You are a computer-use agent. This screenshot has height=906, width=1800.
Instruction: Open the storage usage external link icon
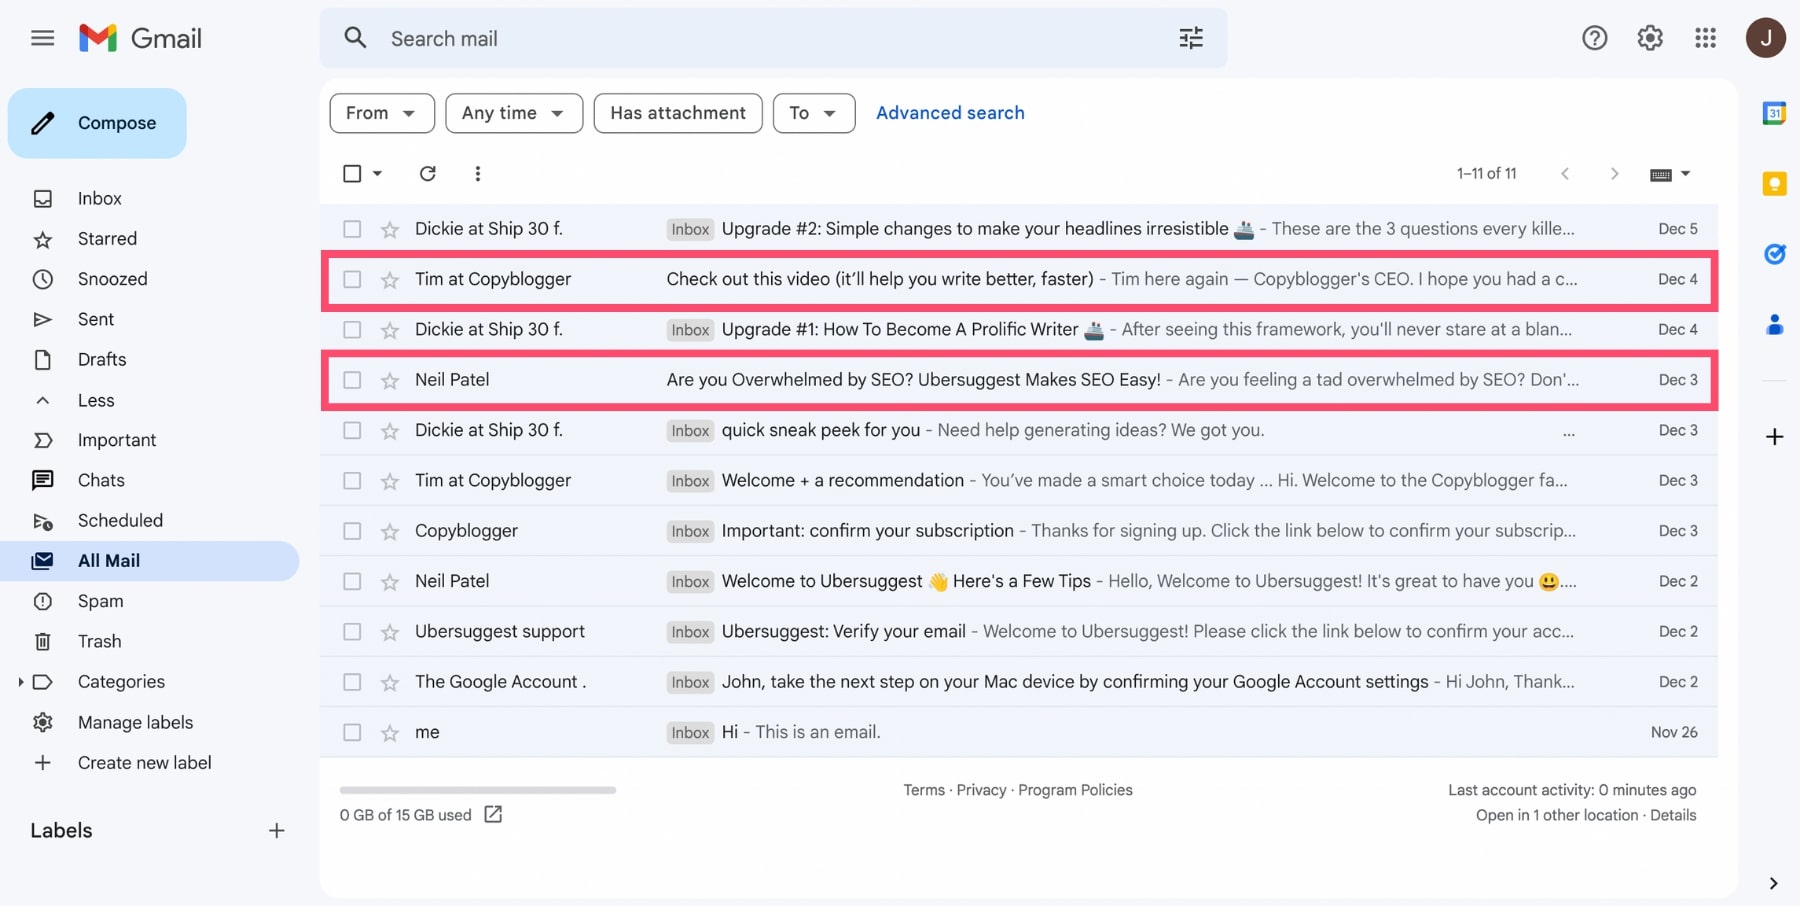click(493, 815)
